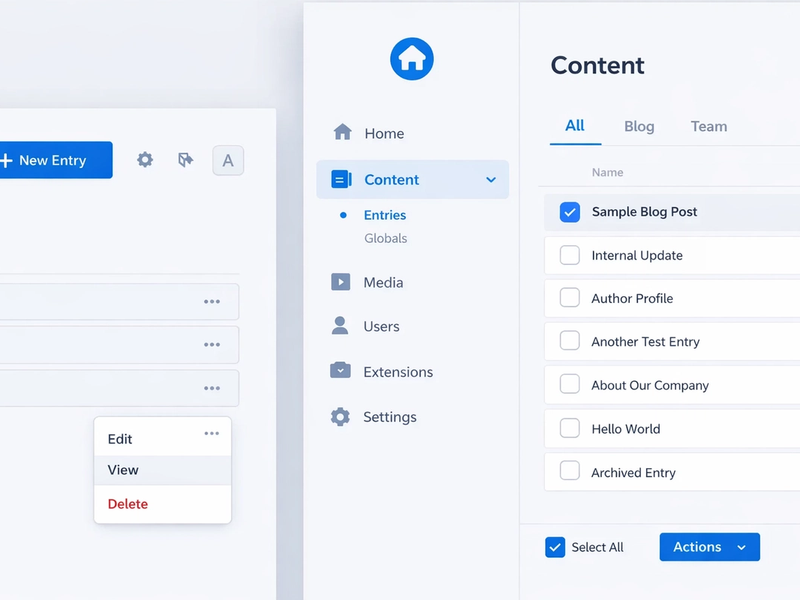The width and height of the screenshot is (800, 600).
Task: Switch to the All tab
Action: point(575,126)
